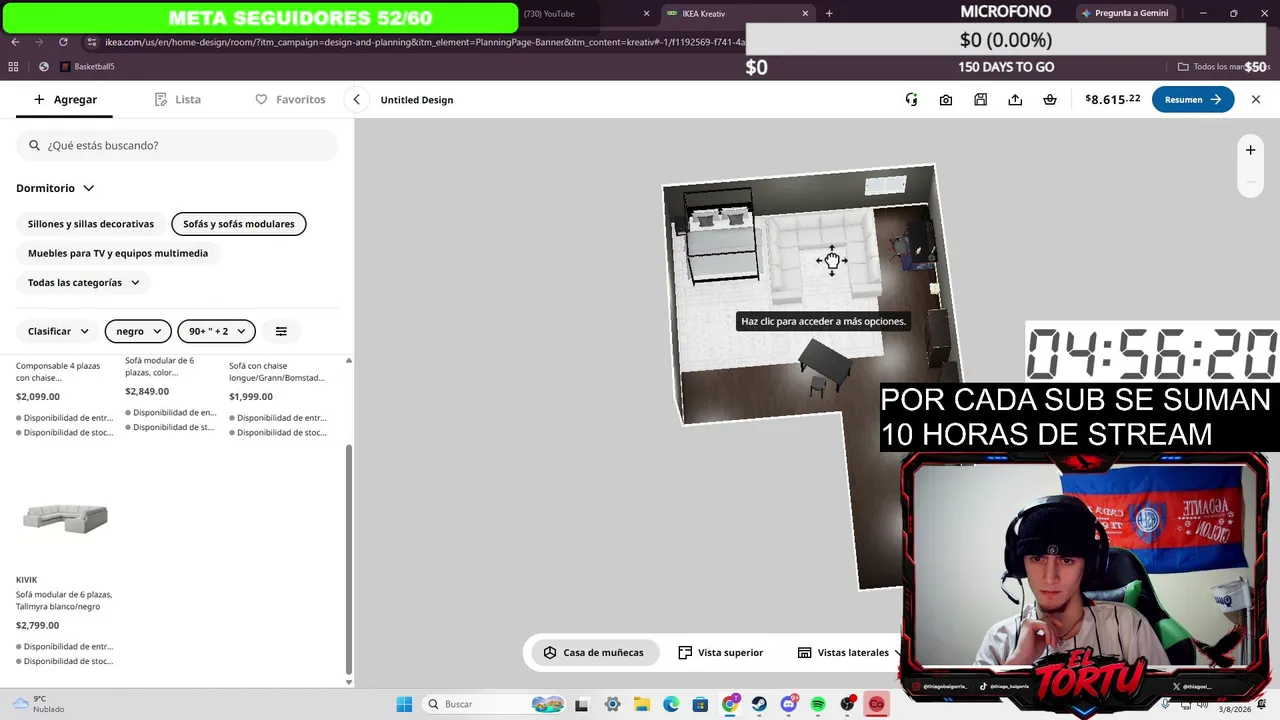
Task: Open the shopping basket icon
Action: coord(1050,100)
